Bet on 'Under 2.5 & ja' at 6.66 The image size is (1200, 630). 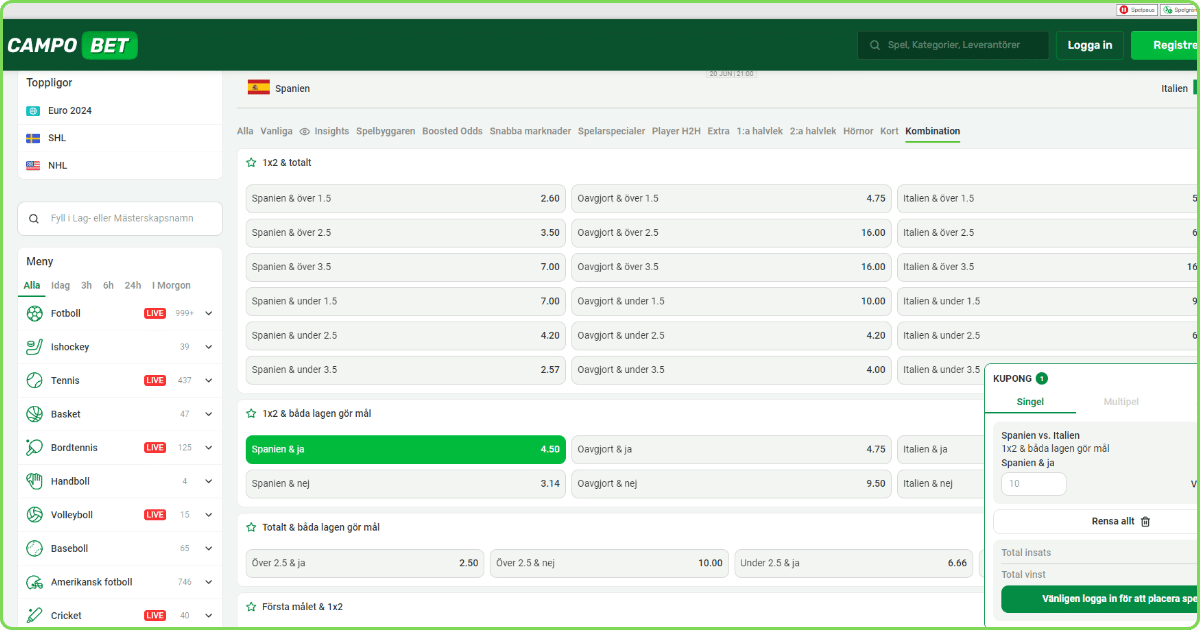[854, 563]
